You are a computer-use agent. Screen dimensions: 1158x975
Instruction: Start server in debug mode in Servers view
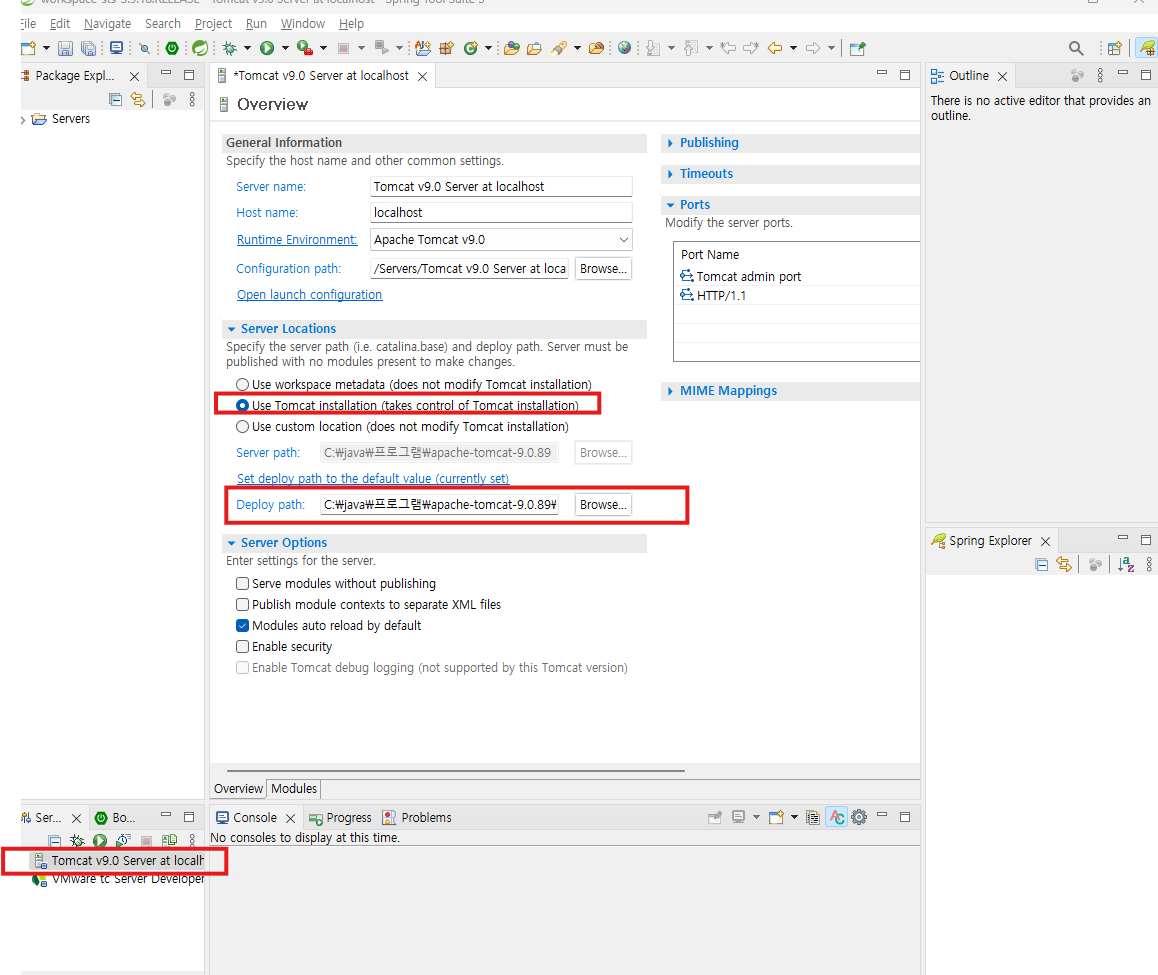click(x=77, y=841)
